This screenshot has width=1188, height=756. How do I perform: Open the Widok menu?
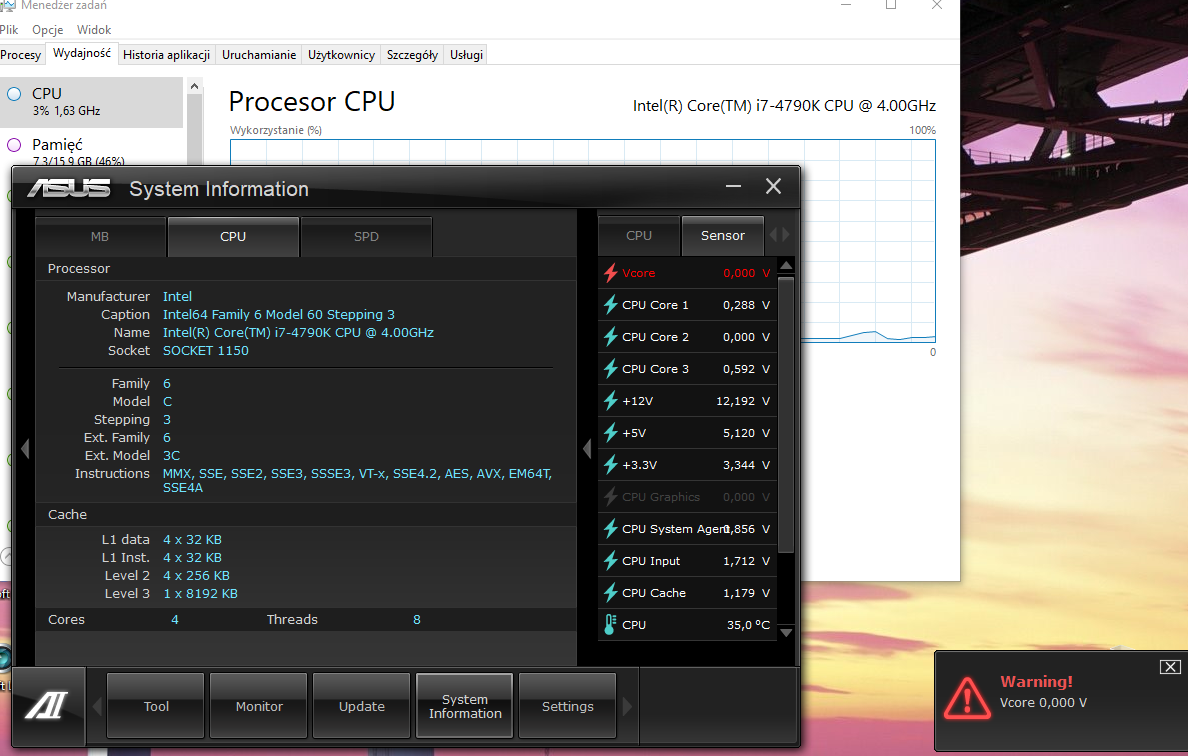[x=94, y=30]
